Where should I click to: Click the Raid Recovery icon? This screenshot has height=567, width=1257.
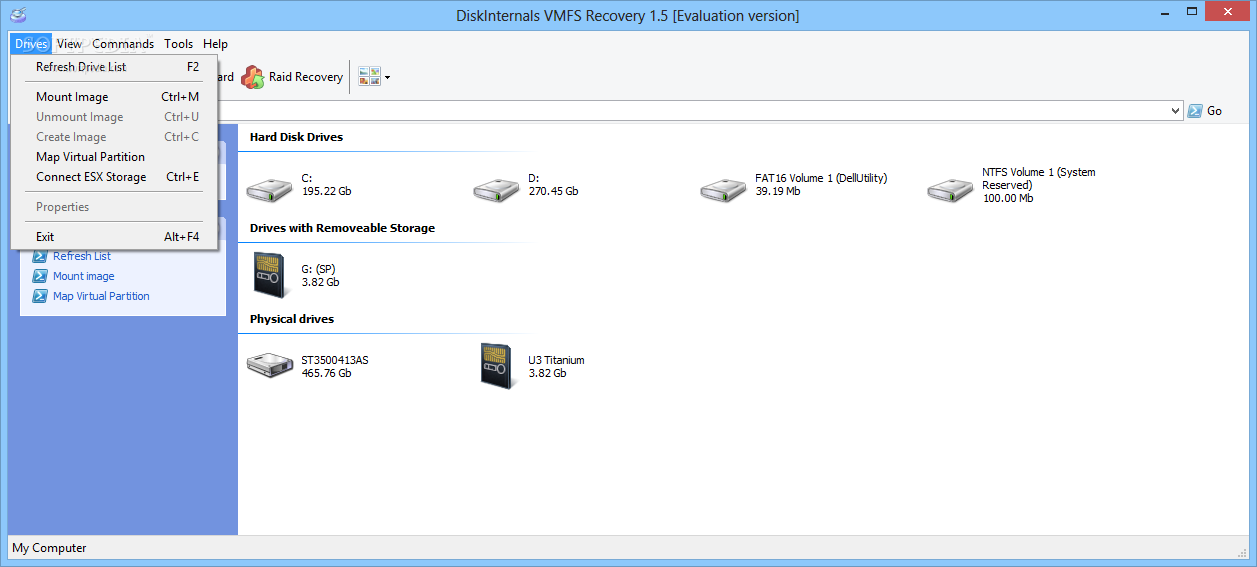pyautogui.click(x=253, y=77)
